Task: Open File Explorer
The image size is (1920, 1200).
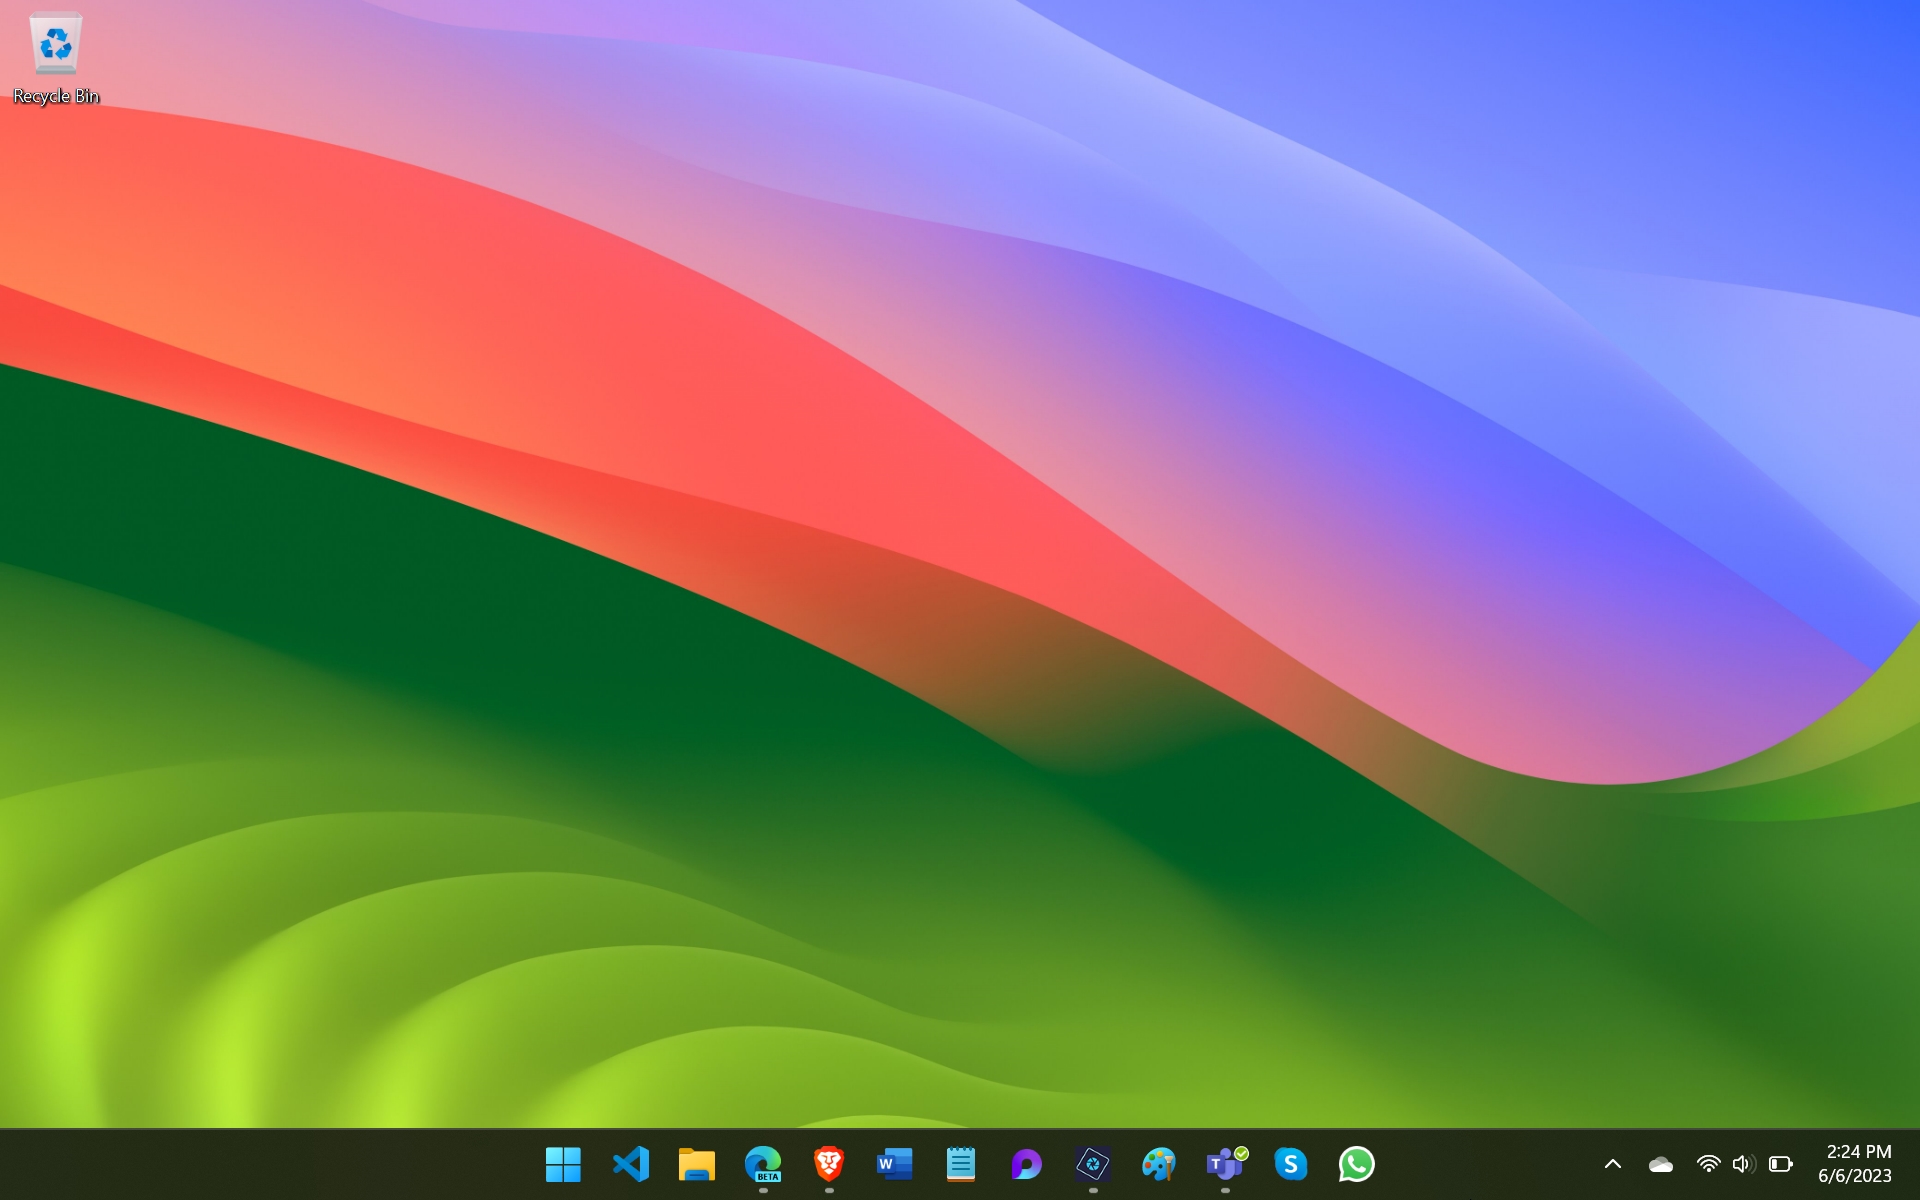Action: (696, 1163)
